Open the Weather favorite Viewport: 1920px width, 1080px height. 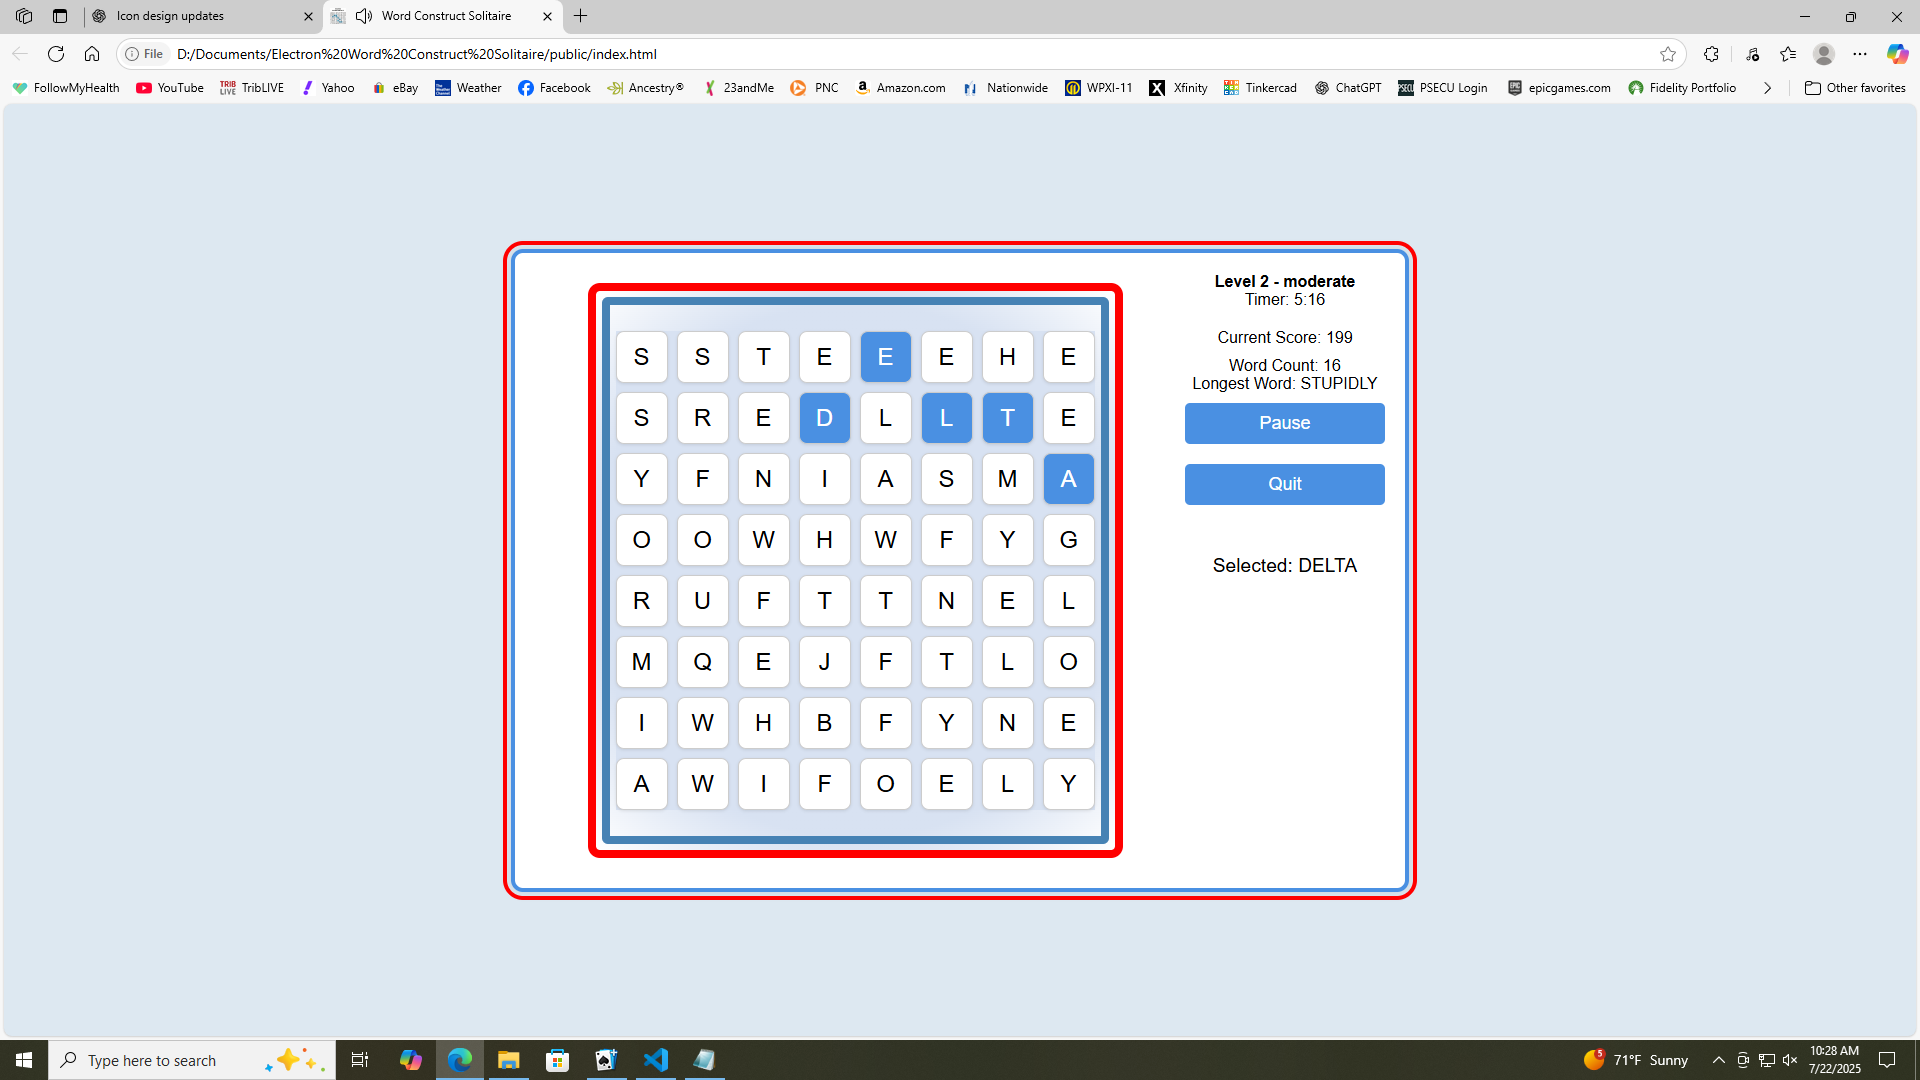[467, 88]
